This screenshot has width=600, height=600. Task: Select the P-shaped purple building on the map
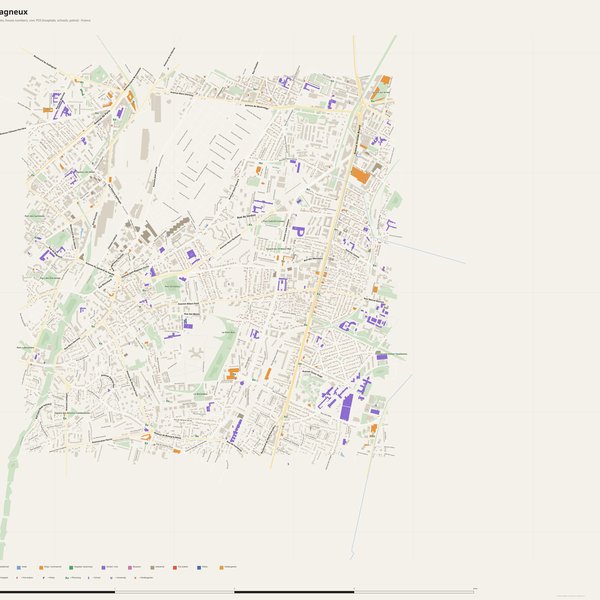point(298,232)
